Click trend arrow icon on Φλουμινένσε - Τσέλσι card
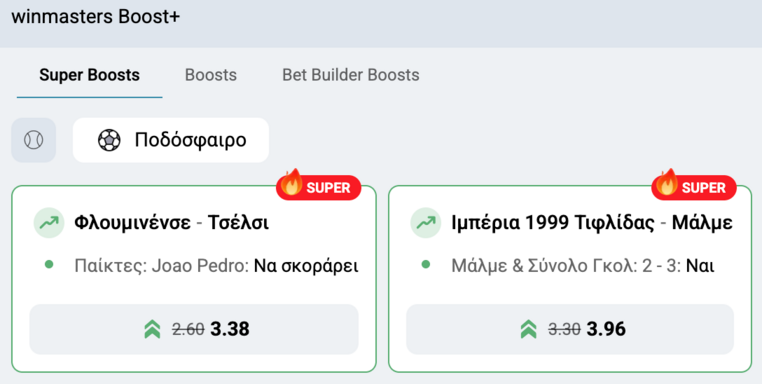762x384 pixels. (49, 223)
